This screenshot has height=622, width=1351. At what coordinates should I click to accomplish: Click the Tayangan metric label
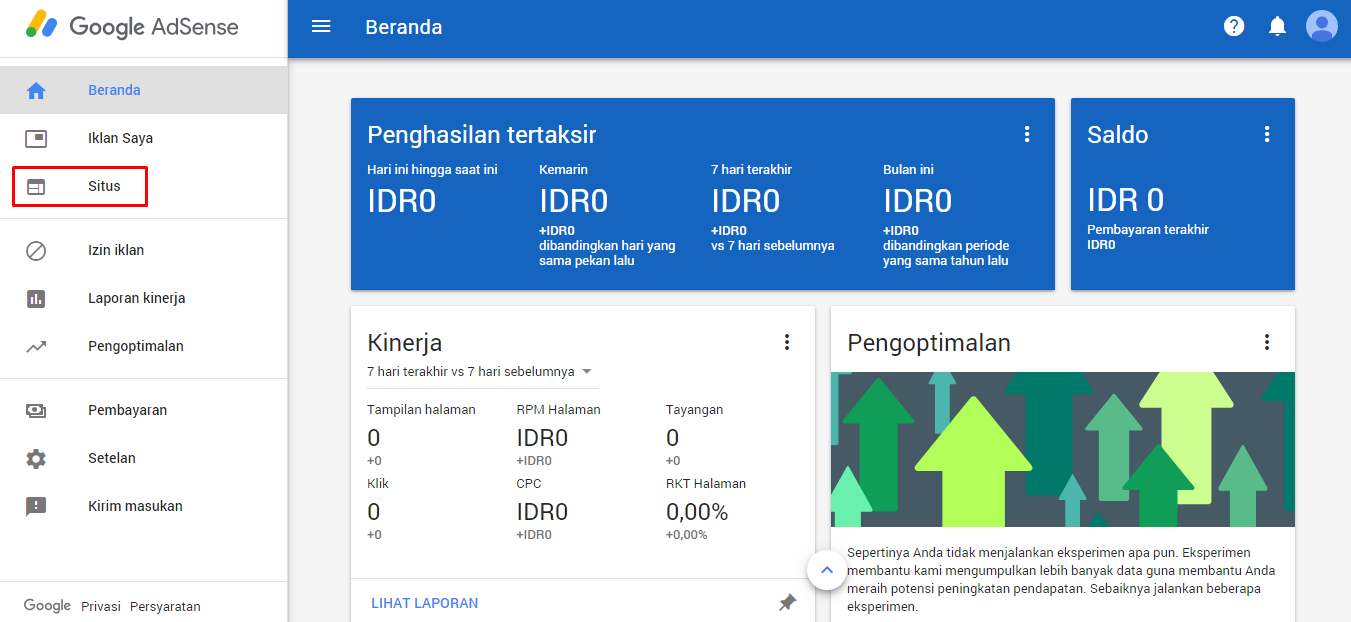coord(694,409)
